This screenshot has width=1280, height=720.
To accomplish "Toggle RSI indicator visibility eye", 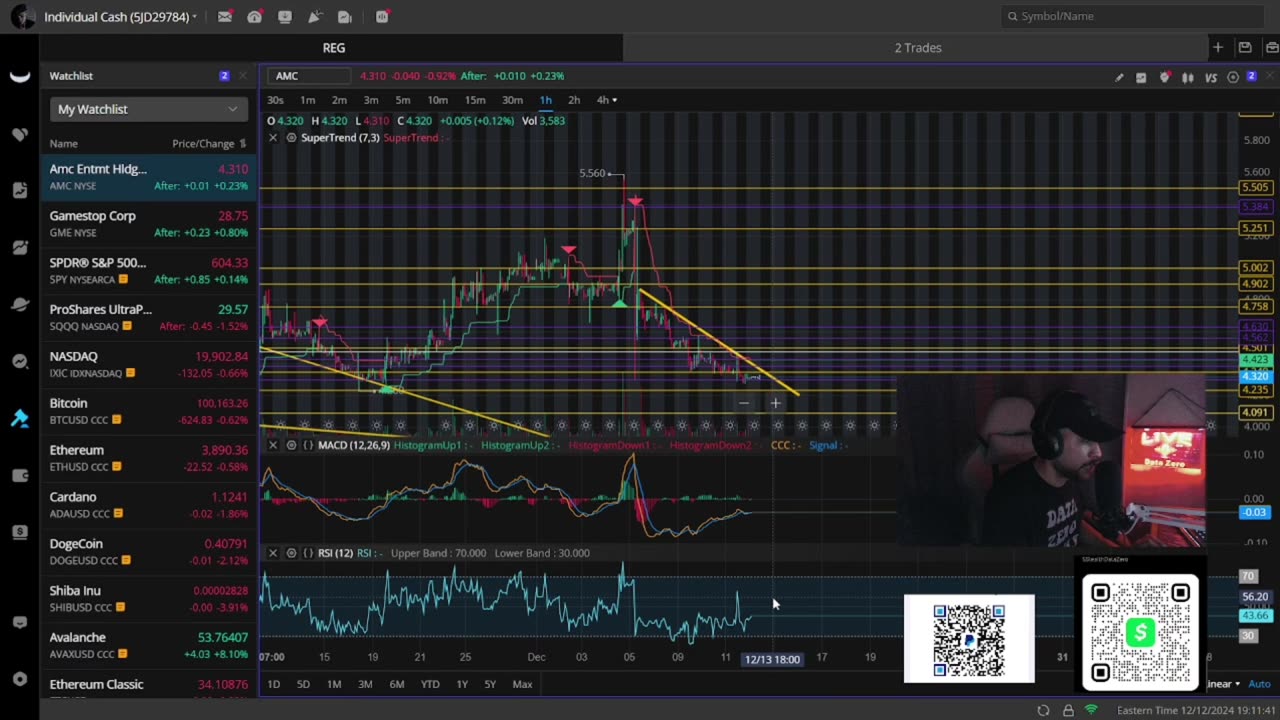I will tap(291, 553).
